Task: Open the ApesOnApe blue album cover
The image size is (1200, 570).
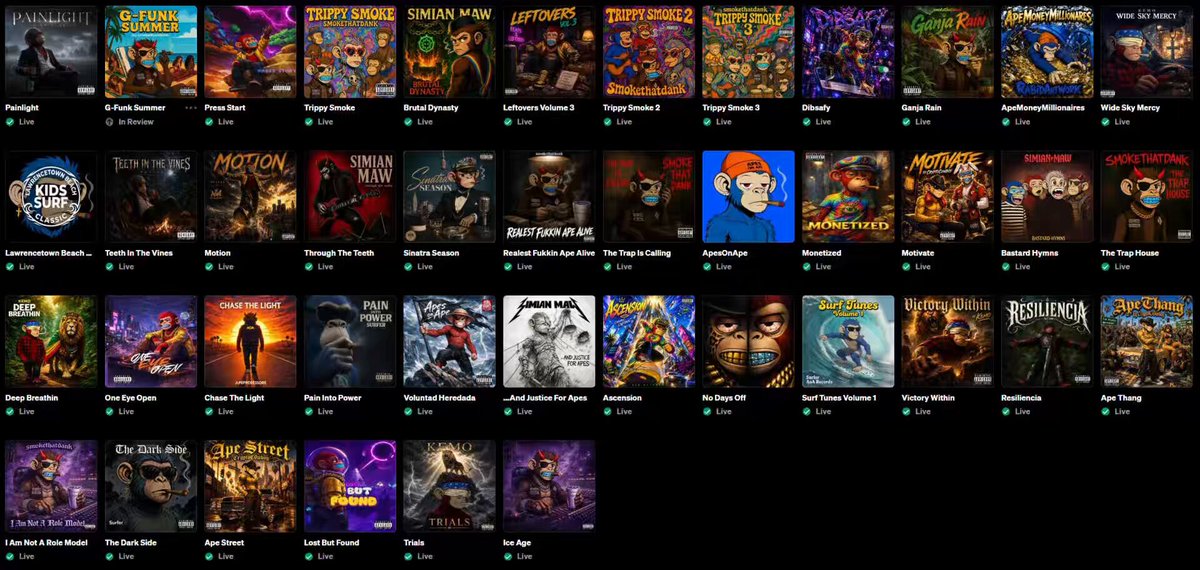Action: [749, 197]
